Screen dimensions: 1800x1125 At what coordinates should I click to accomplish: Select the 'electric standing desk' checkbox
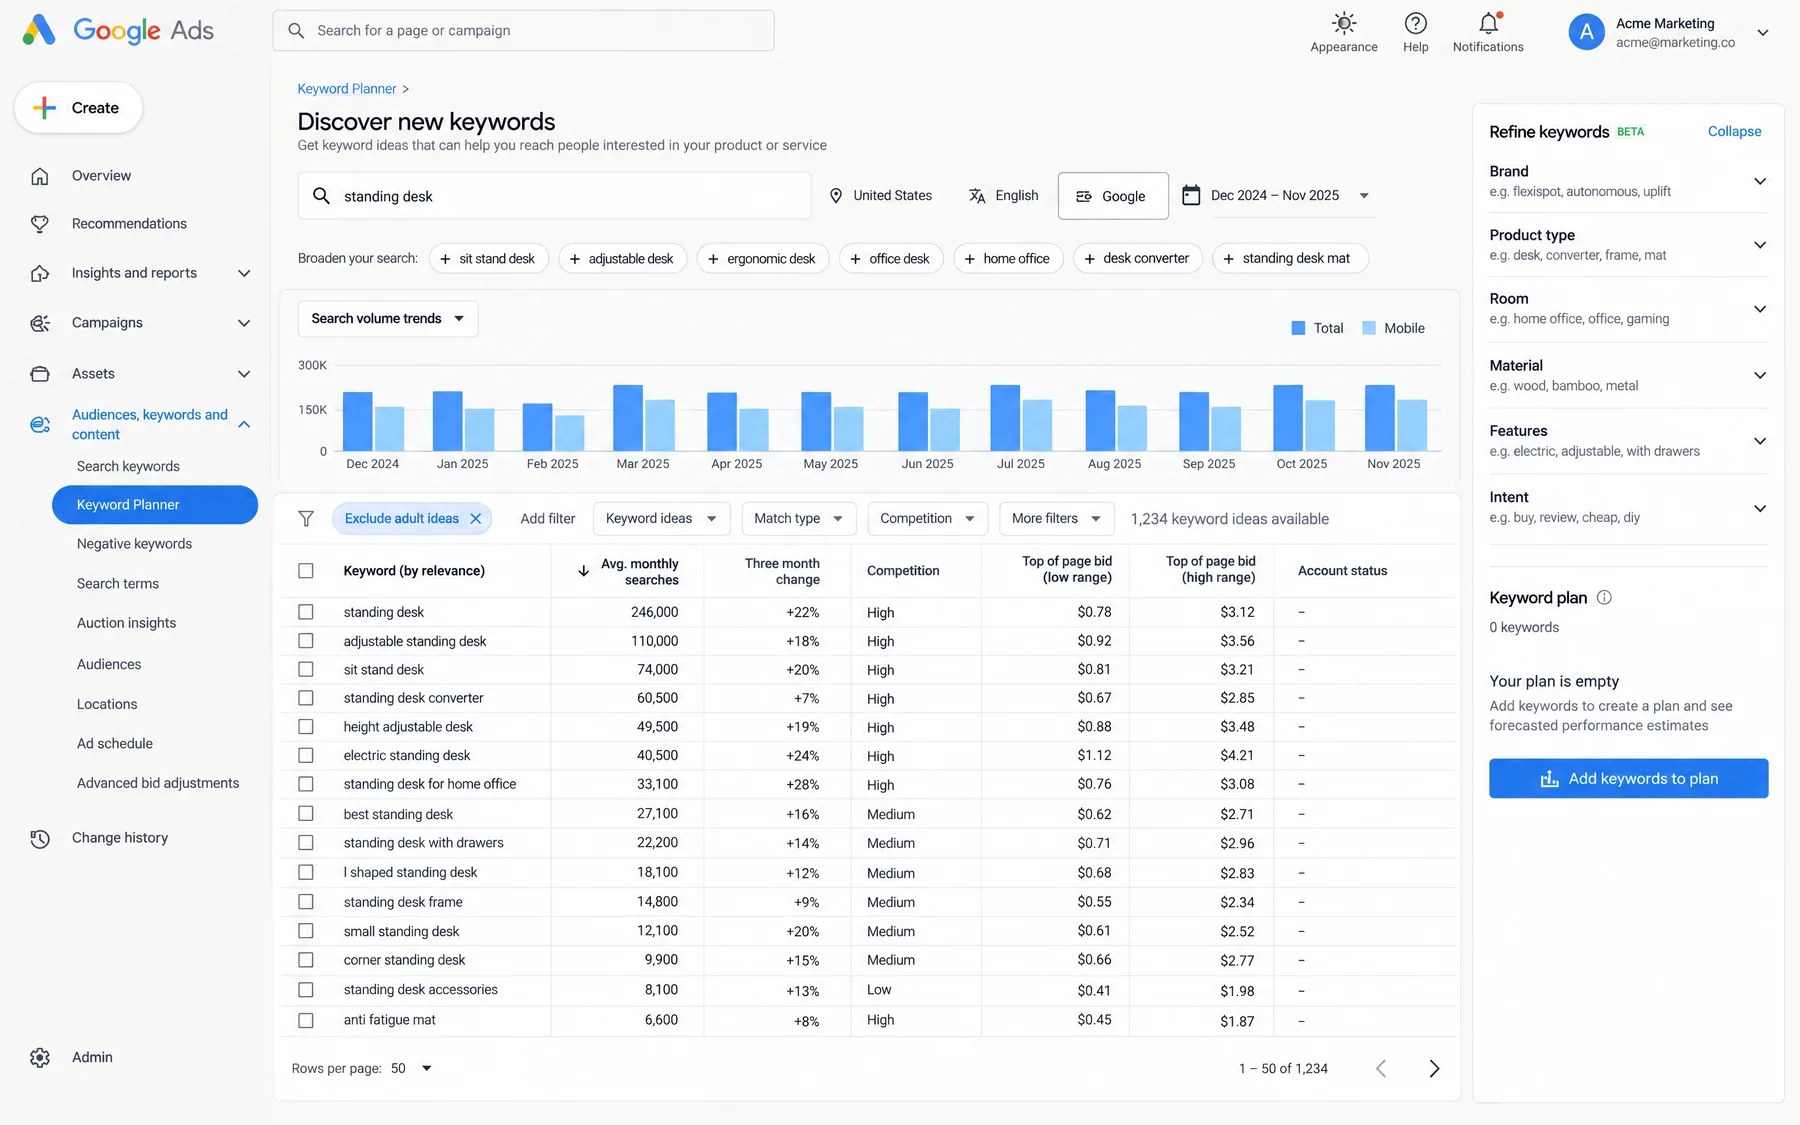(306, 756)
